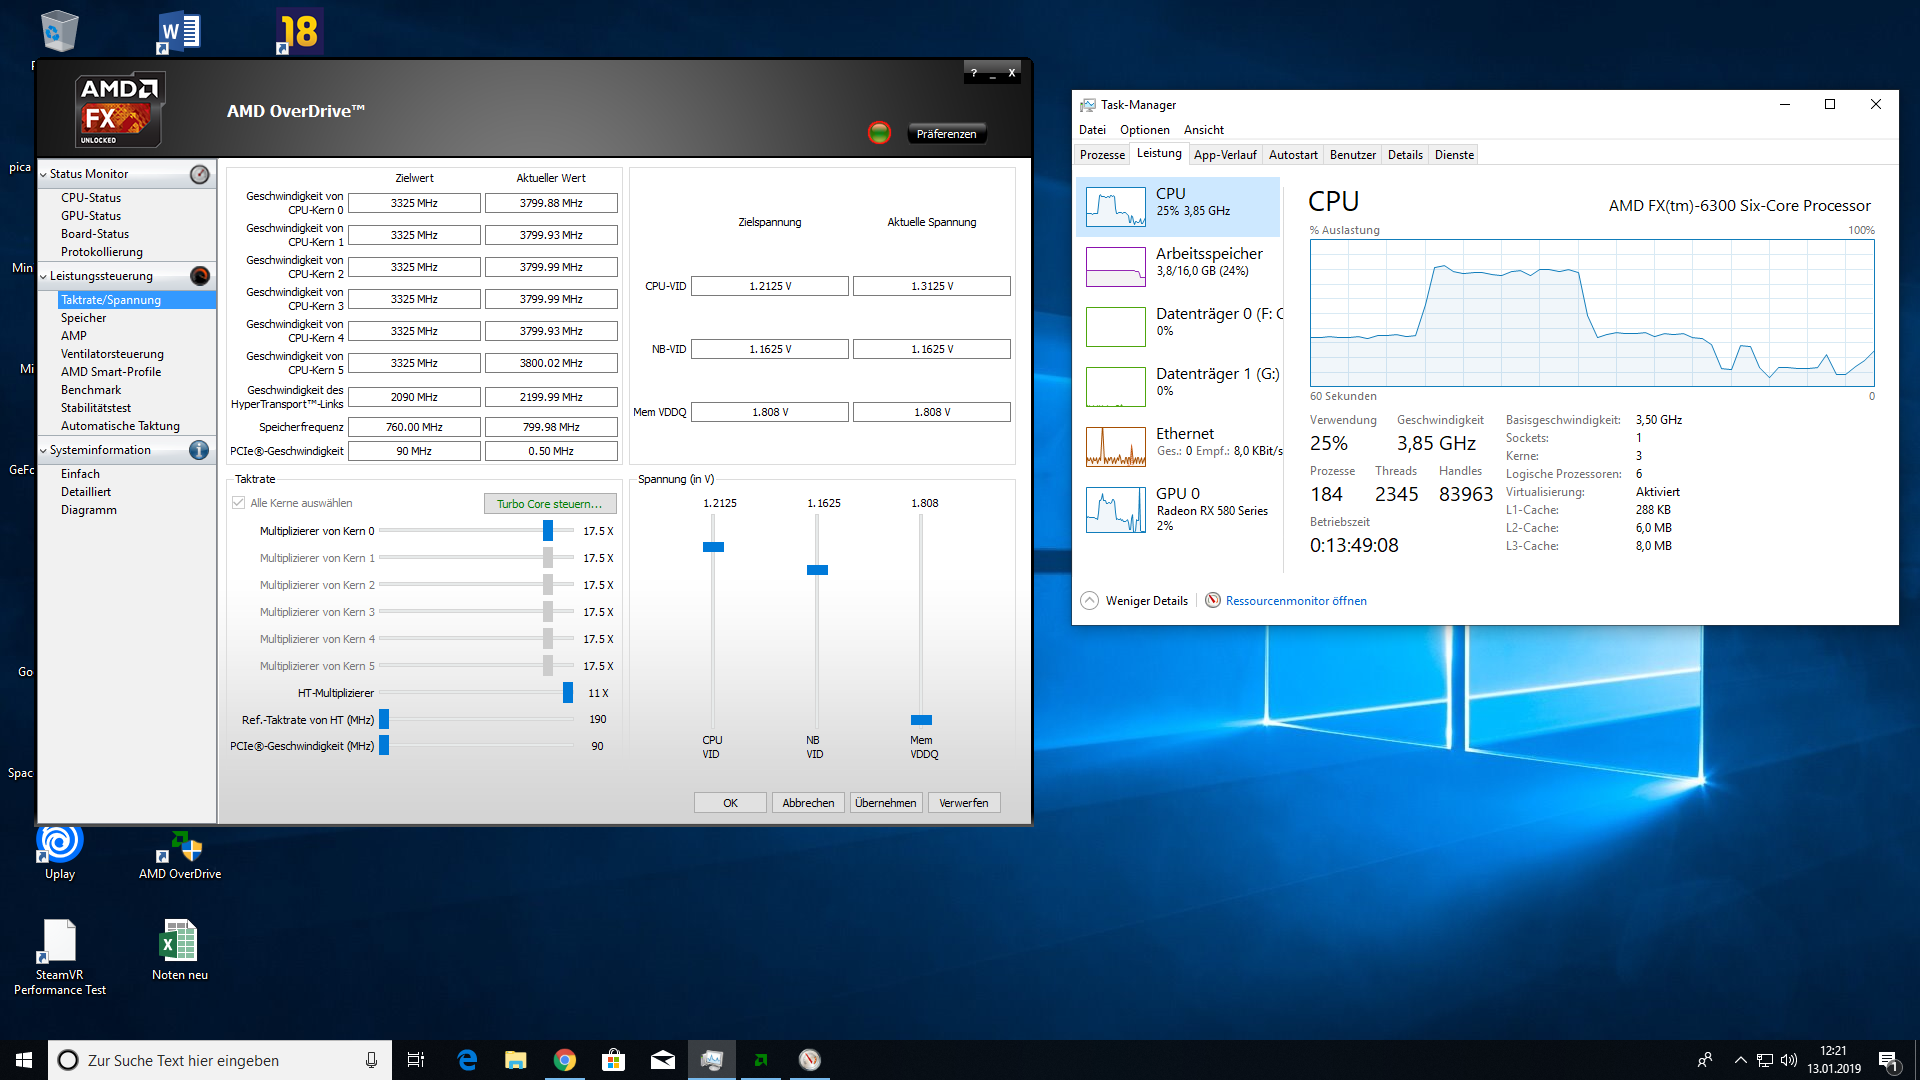The height and width of the screenshot is (1080, 1920).
Task: Click Turbo Core steuern button
Action: pyautogui.click(x=549, y=504)
